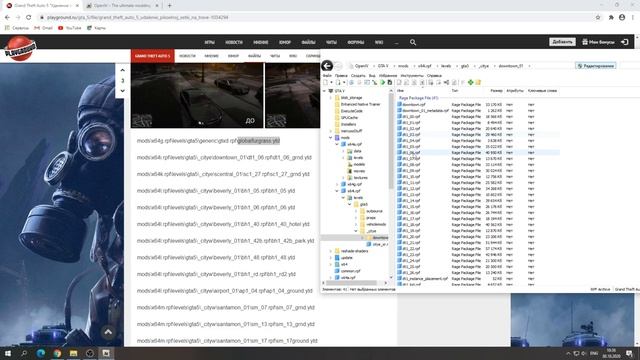Open the Windows Start menu
640x360 pixels.
[x=7, y=353]
